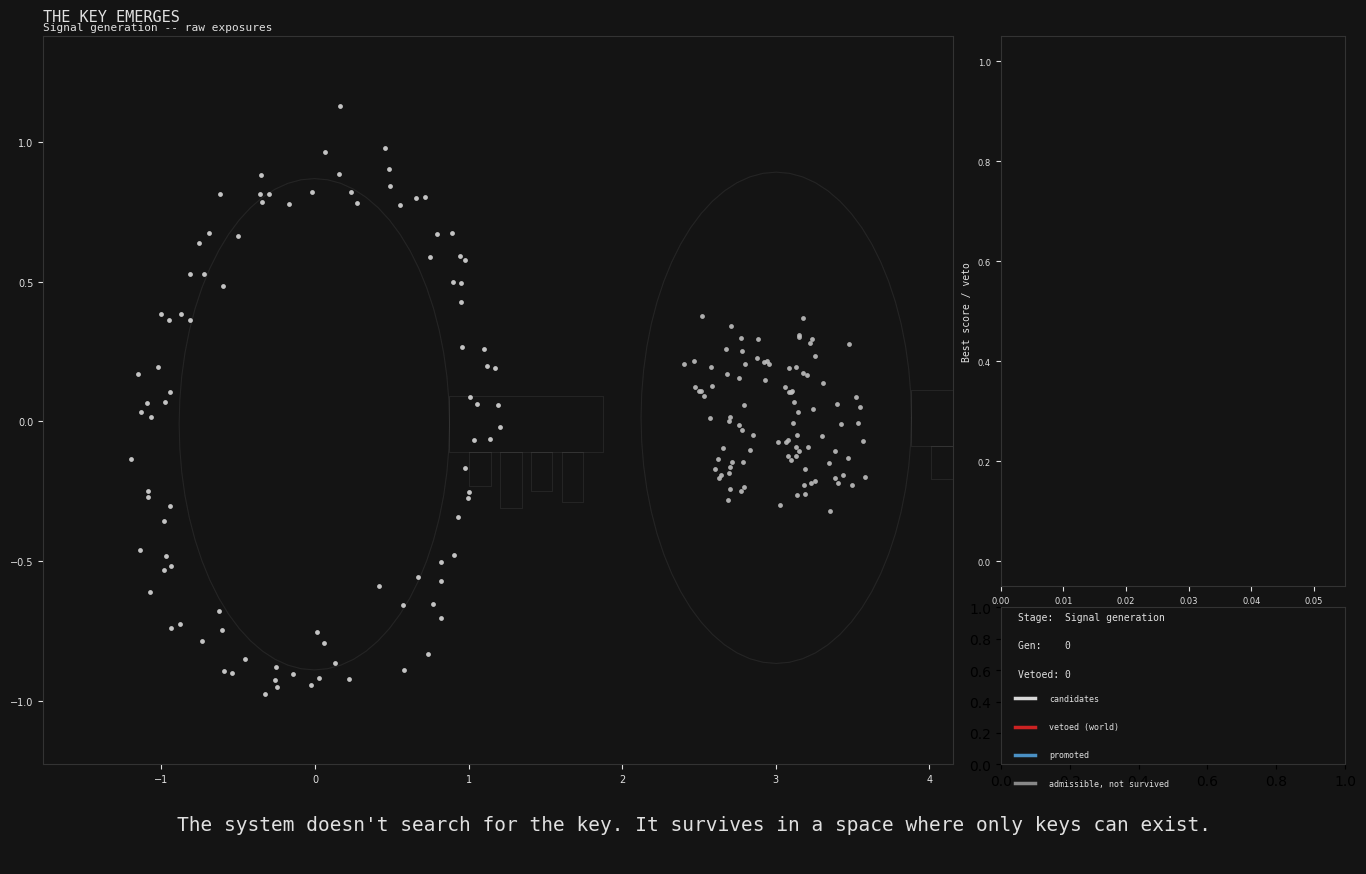Screen dimensions: 1366x874
Task: Click the 'Signal generation -- raw exposures' subtitle
Action: pos(157,28)
